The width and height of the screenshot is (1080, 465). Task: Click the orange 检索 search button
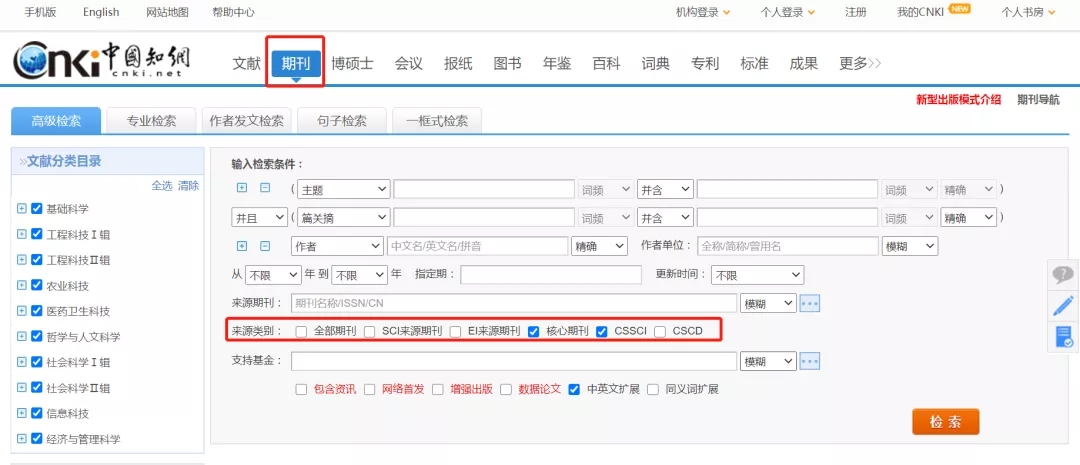[945, 422]
